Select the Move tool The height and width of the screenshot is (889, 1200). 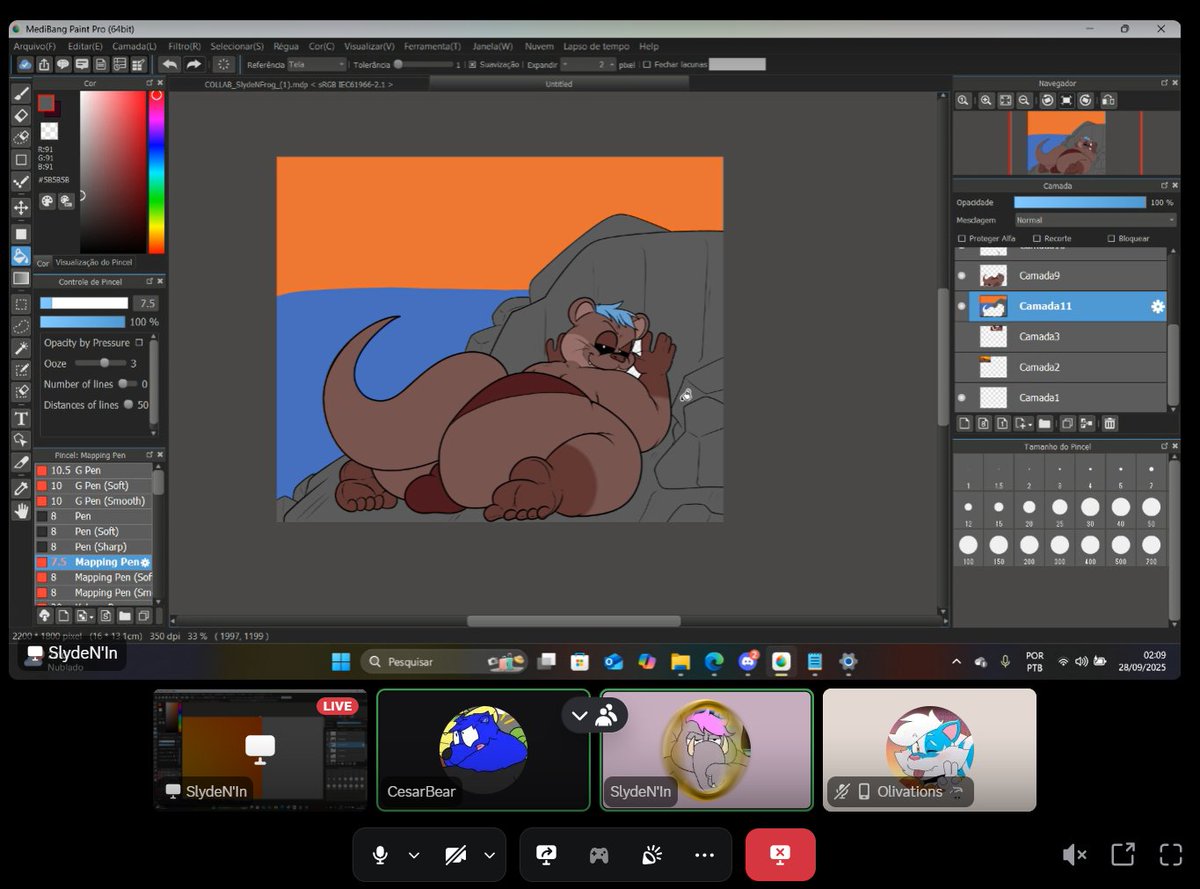coord(20,208)
